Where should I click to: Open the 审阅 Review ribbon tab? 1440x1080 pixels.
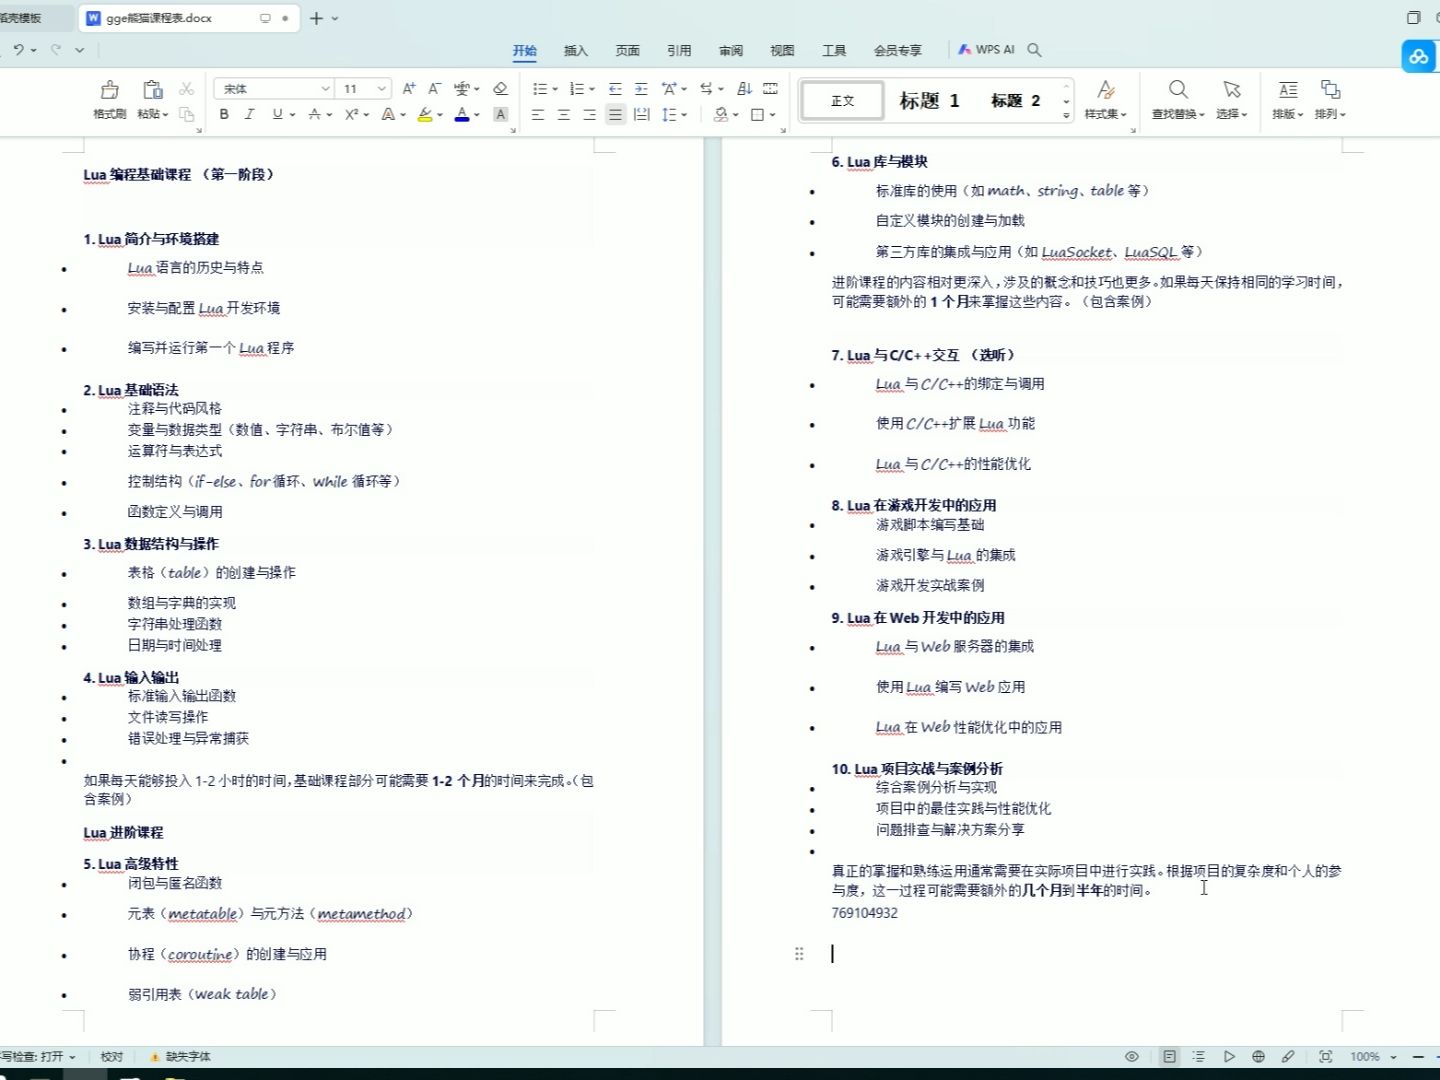(x=731, y=50)
